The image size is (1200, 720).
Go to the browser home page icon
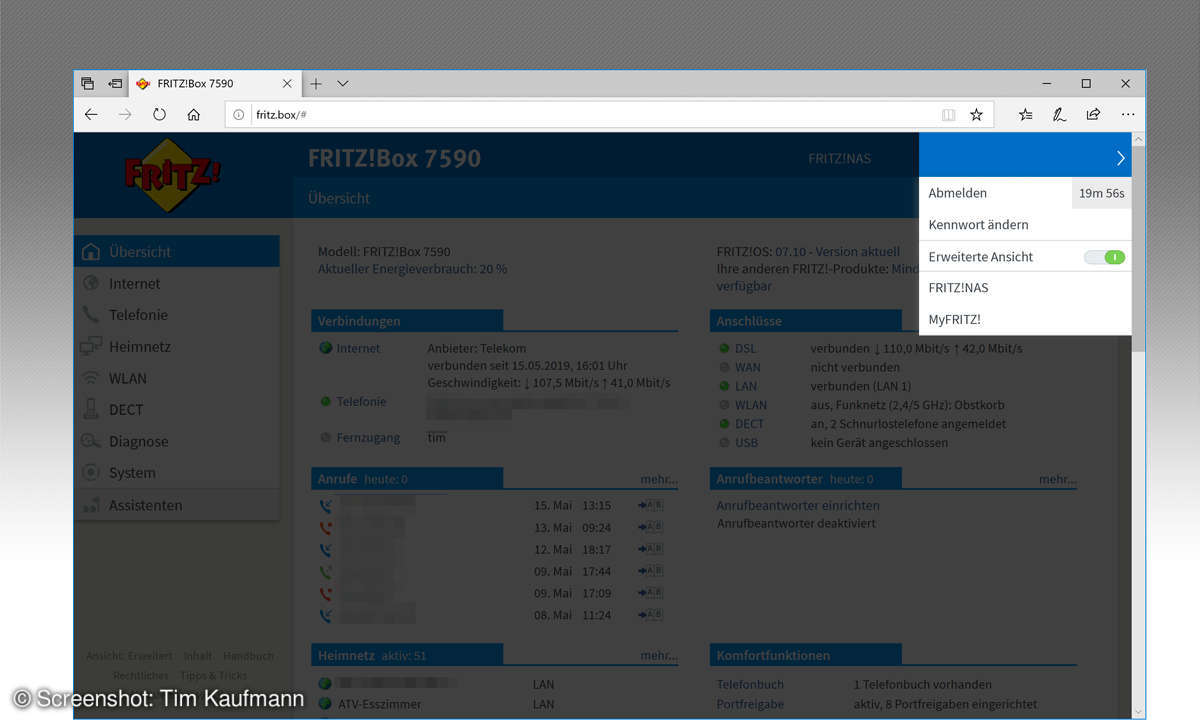click(x=193, y=114)
